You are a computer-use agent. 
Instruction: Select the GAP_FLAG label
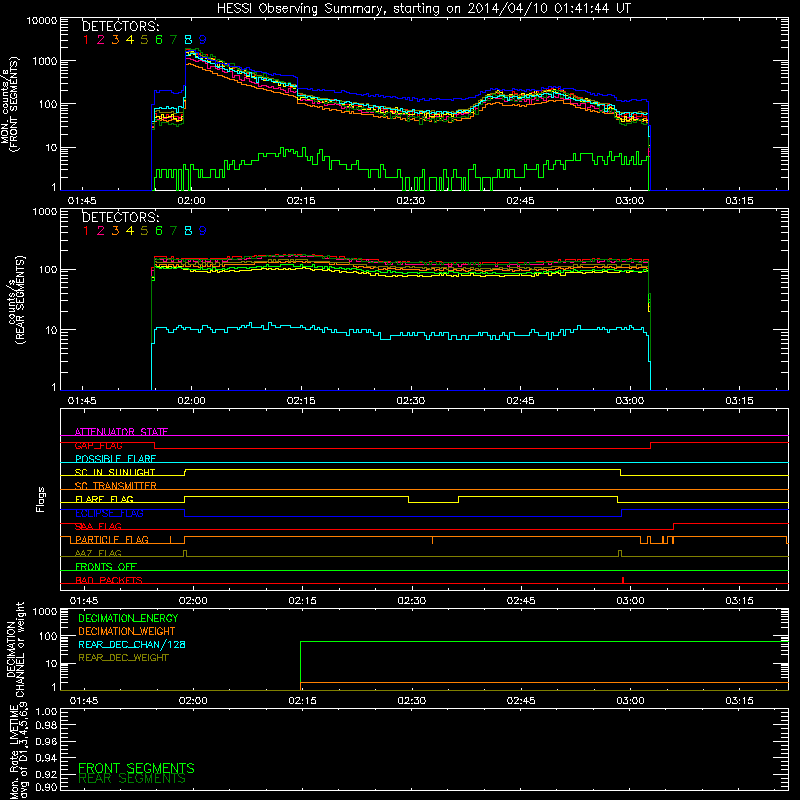click(x=98, y=445)
